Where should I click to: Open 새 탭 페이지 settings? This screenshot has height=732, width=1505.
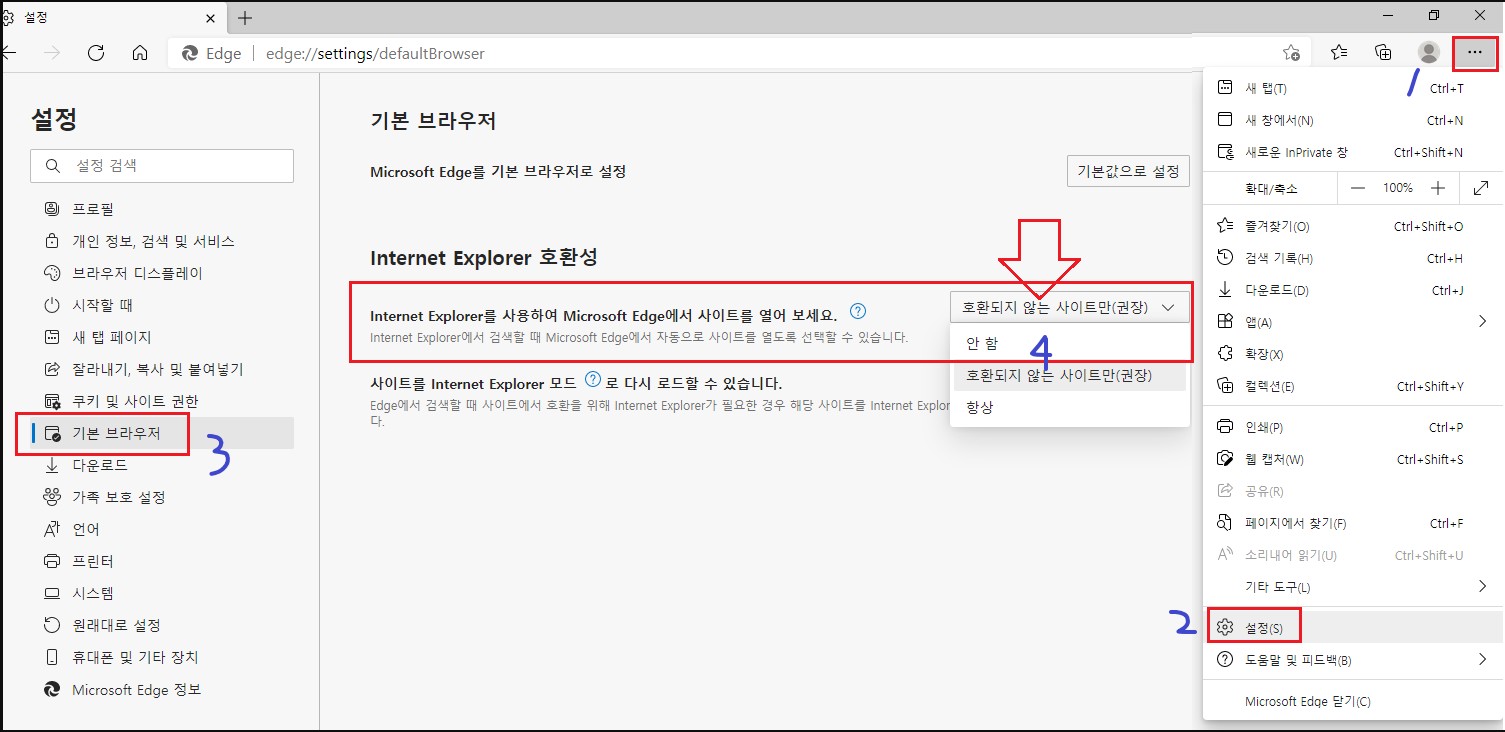[162, 337]
